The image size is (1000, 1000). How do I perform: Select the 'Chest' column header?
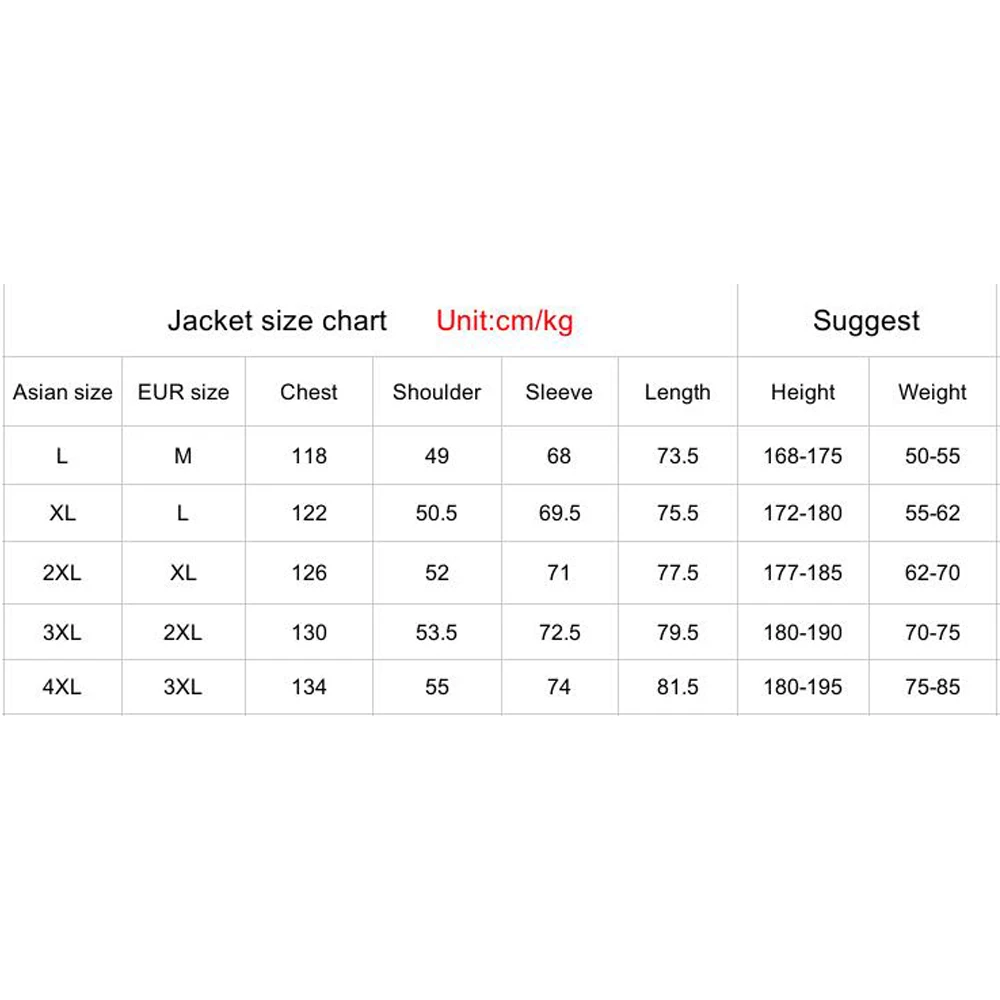[309, 392]
